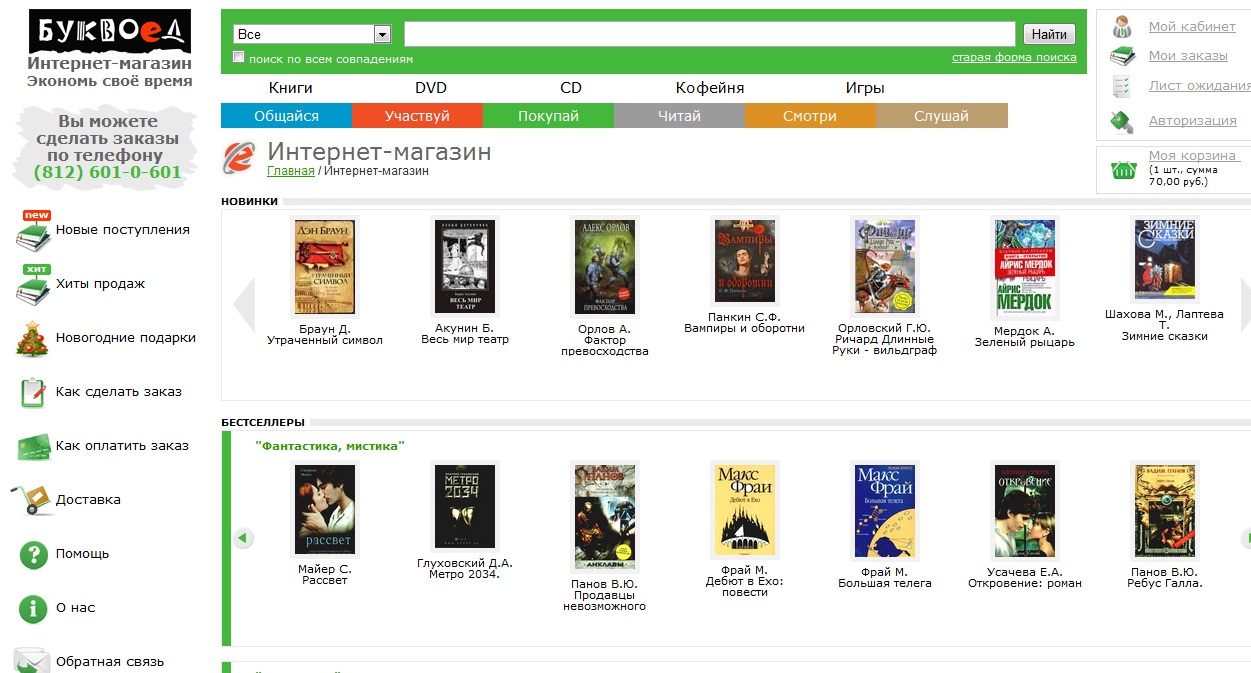Open Рассвет book cover by Майер
1251x673 pixels.
tap(325, 509)
